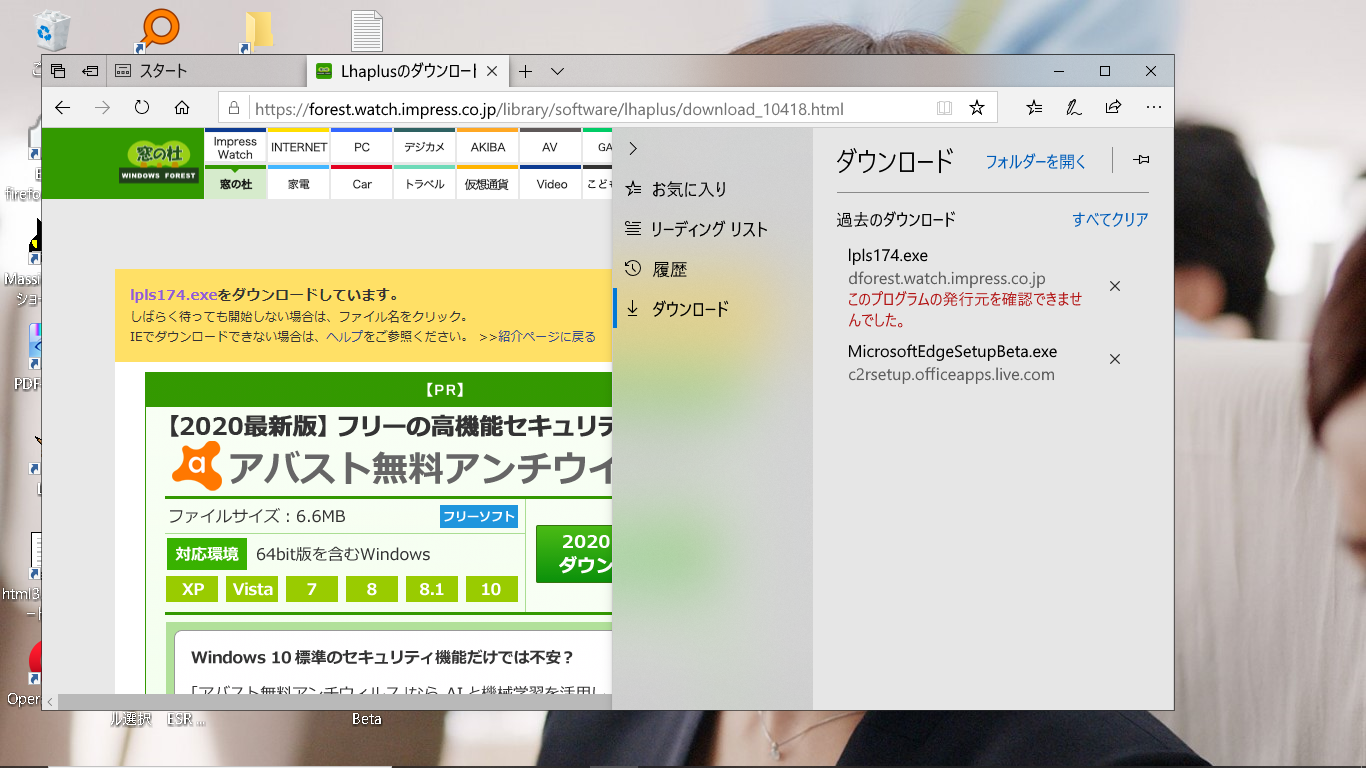
Task: Click >>紹介ページに戻る link
Action: pos(537,337)
